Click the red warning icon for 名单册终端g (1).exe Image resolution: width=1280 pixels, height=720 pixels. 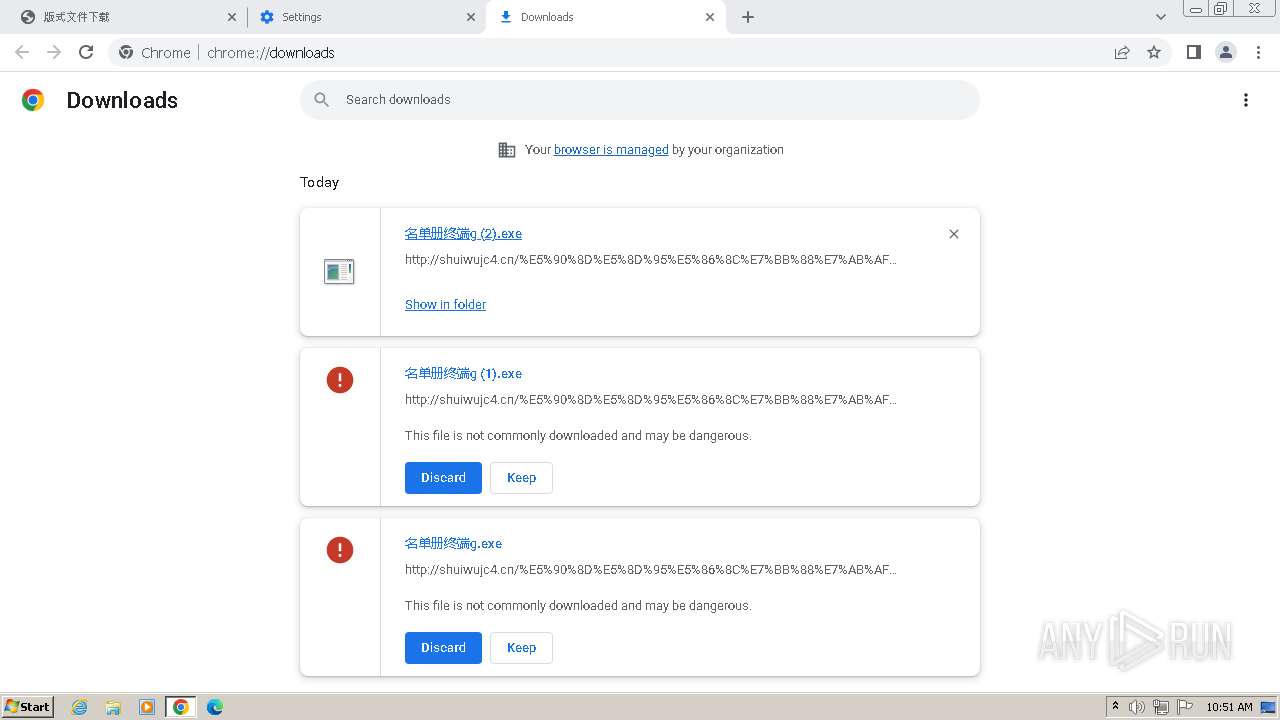[x=340, y=380]
